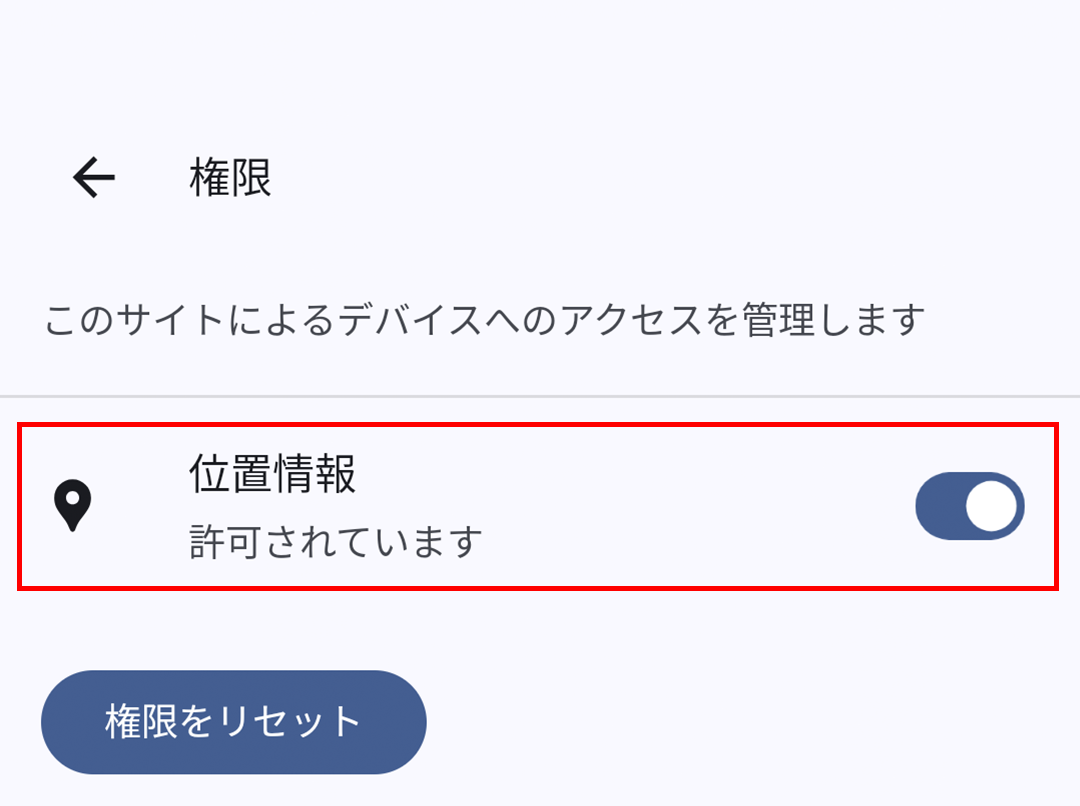The height and width of the screenshot is (806, 1080).
Task: Click the round head of the map pin icon
Action: click(72, 498)
